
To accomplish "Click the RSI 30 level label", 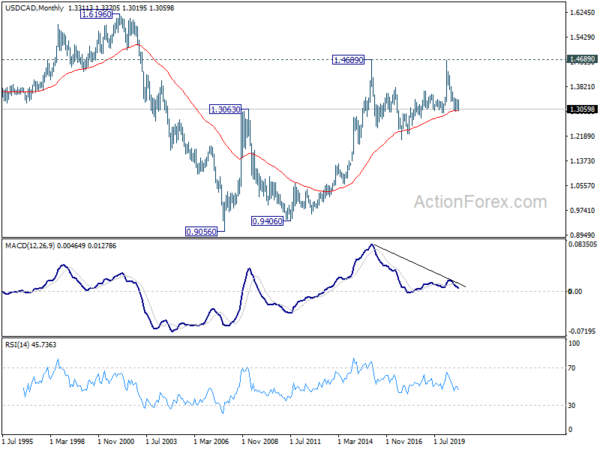I will coord(571,405).
